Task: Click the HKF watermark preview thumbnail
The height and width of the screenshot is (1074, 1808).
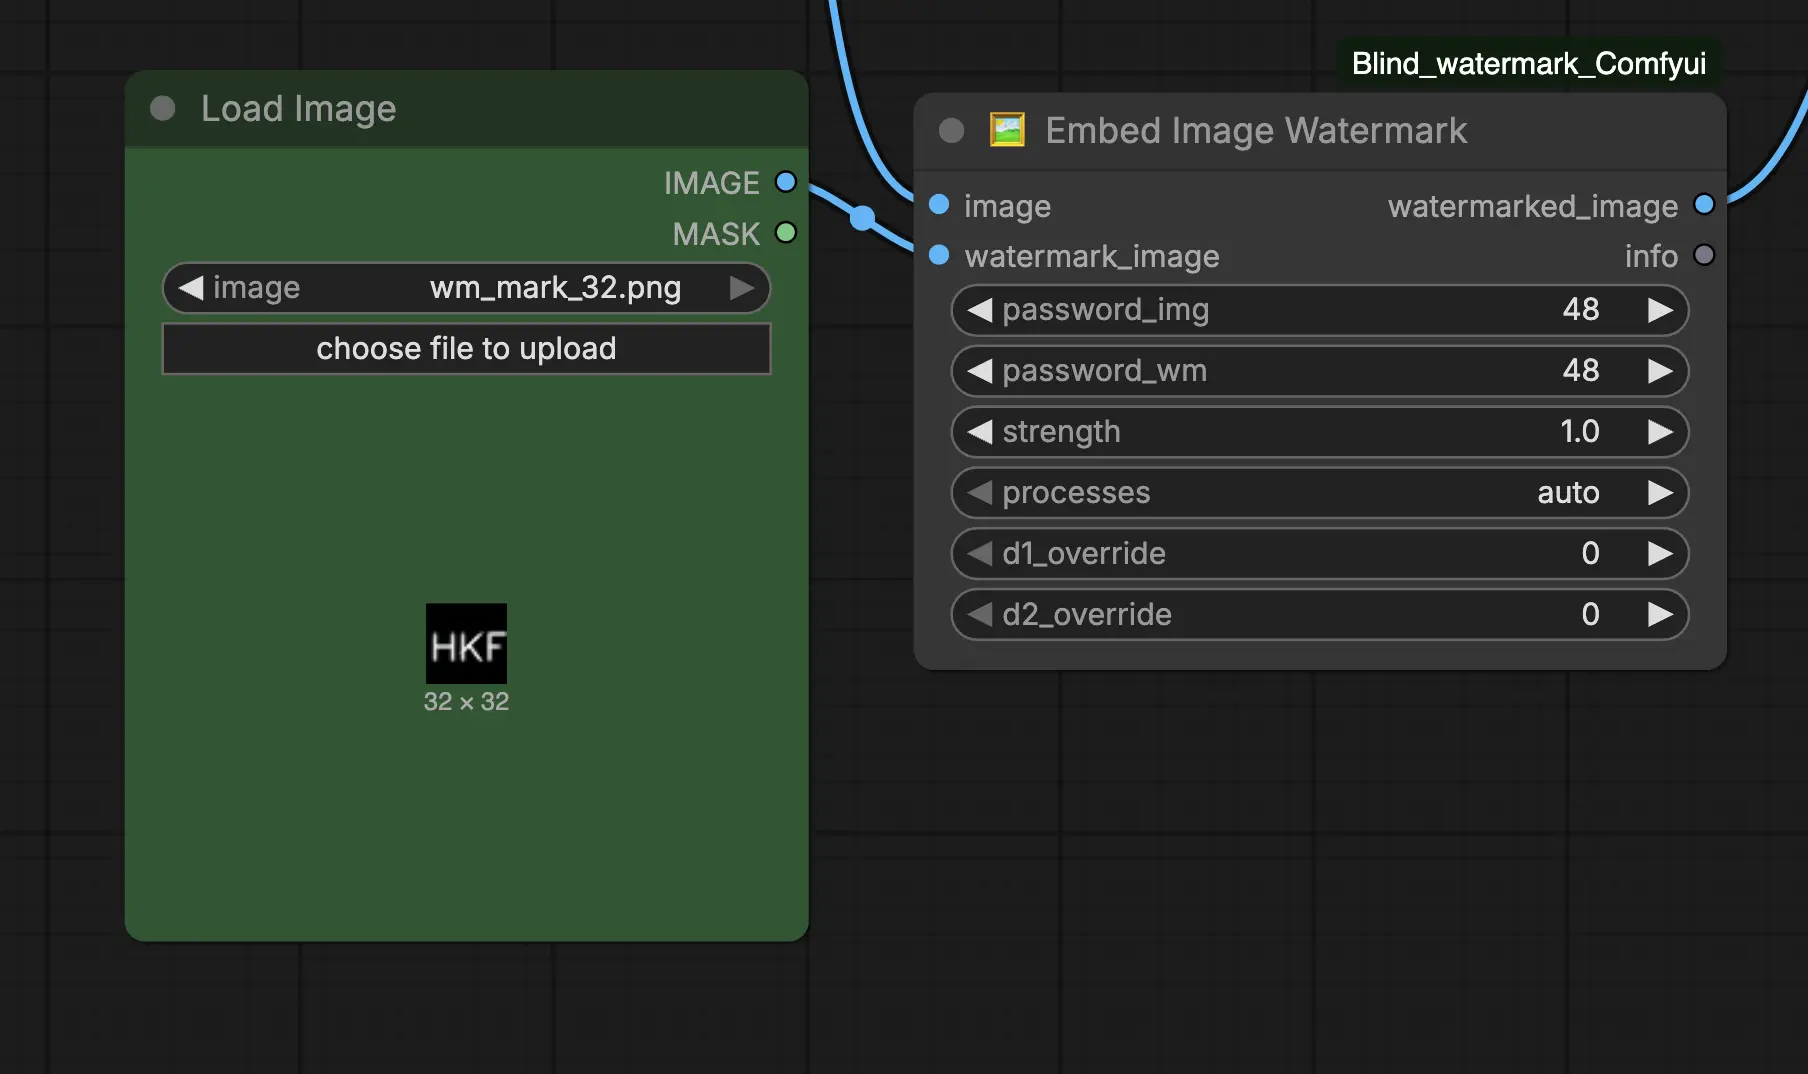Action: pos(466,644)
